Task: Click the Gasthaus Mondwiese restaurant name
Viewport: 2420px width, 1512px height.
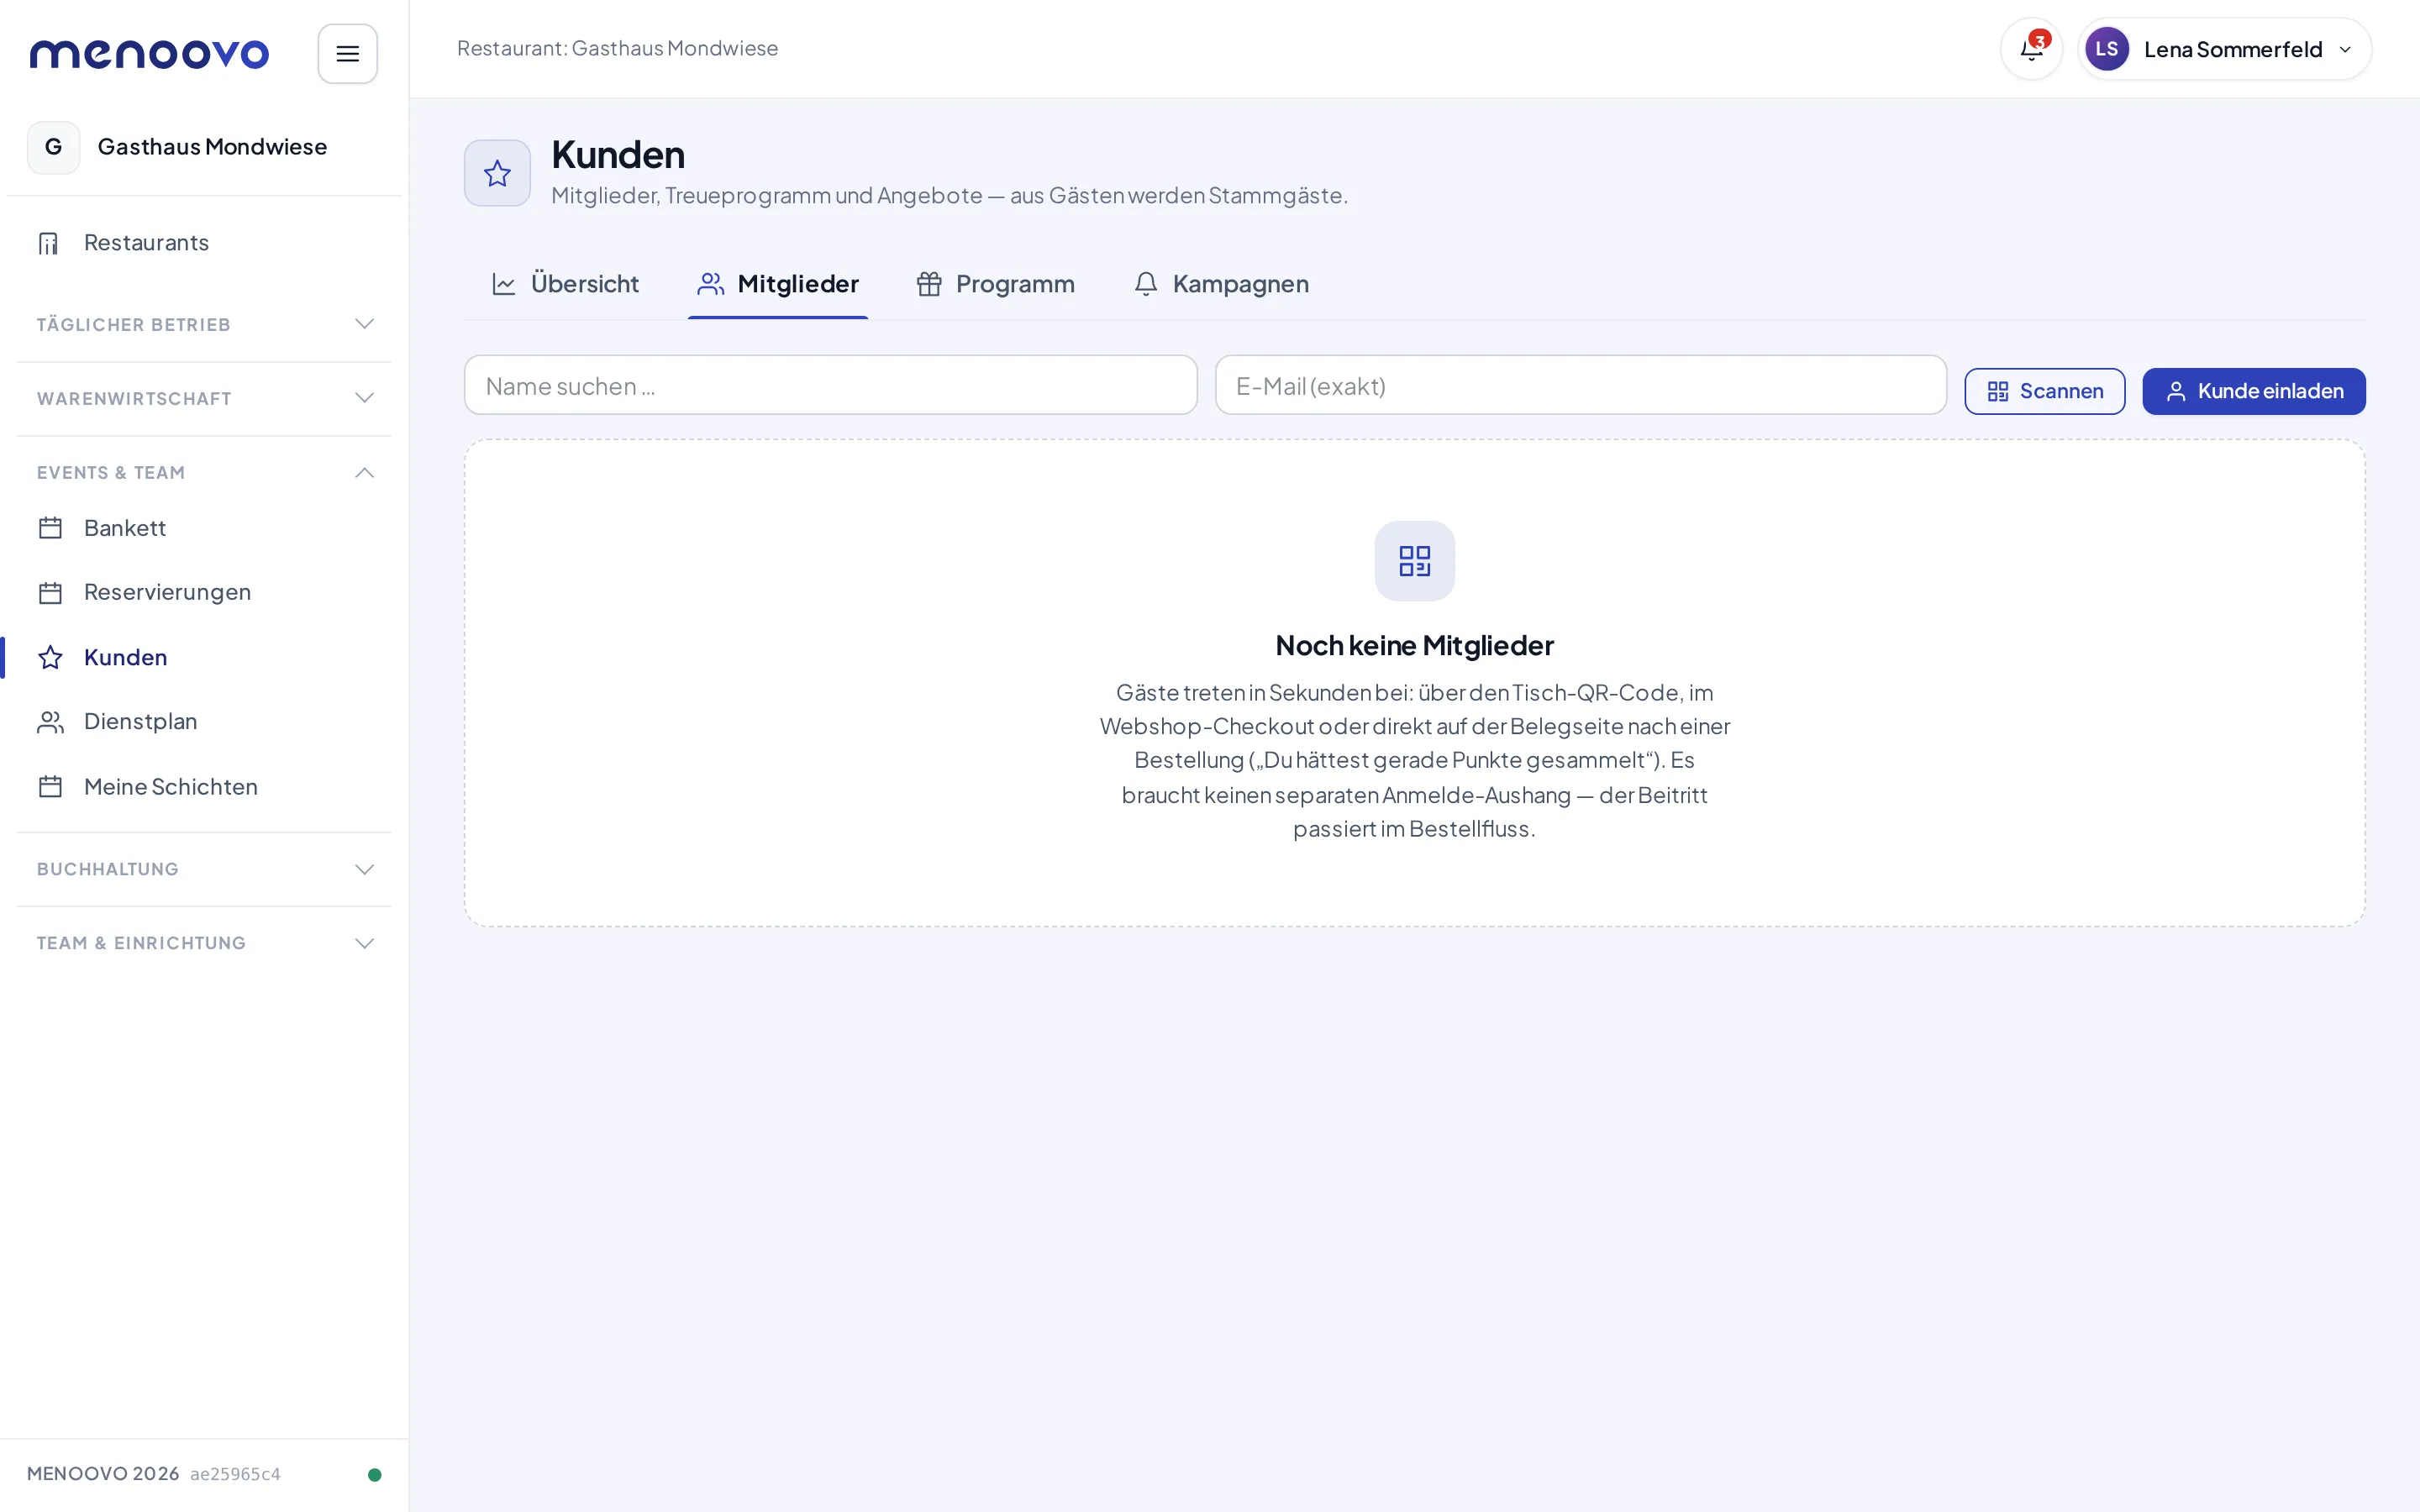Action: (212, 147)
